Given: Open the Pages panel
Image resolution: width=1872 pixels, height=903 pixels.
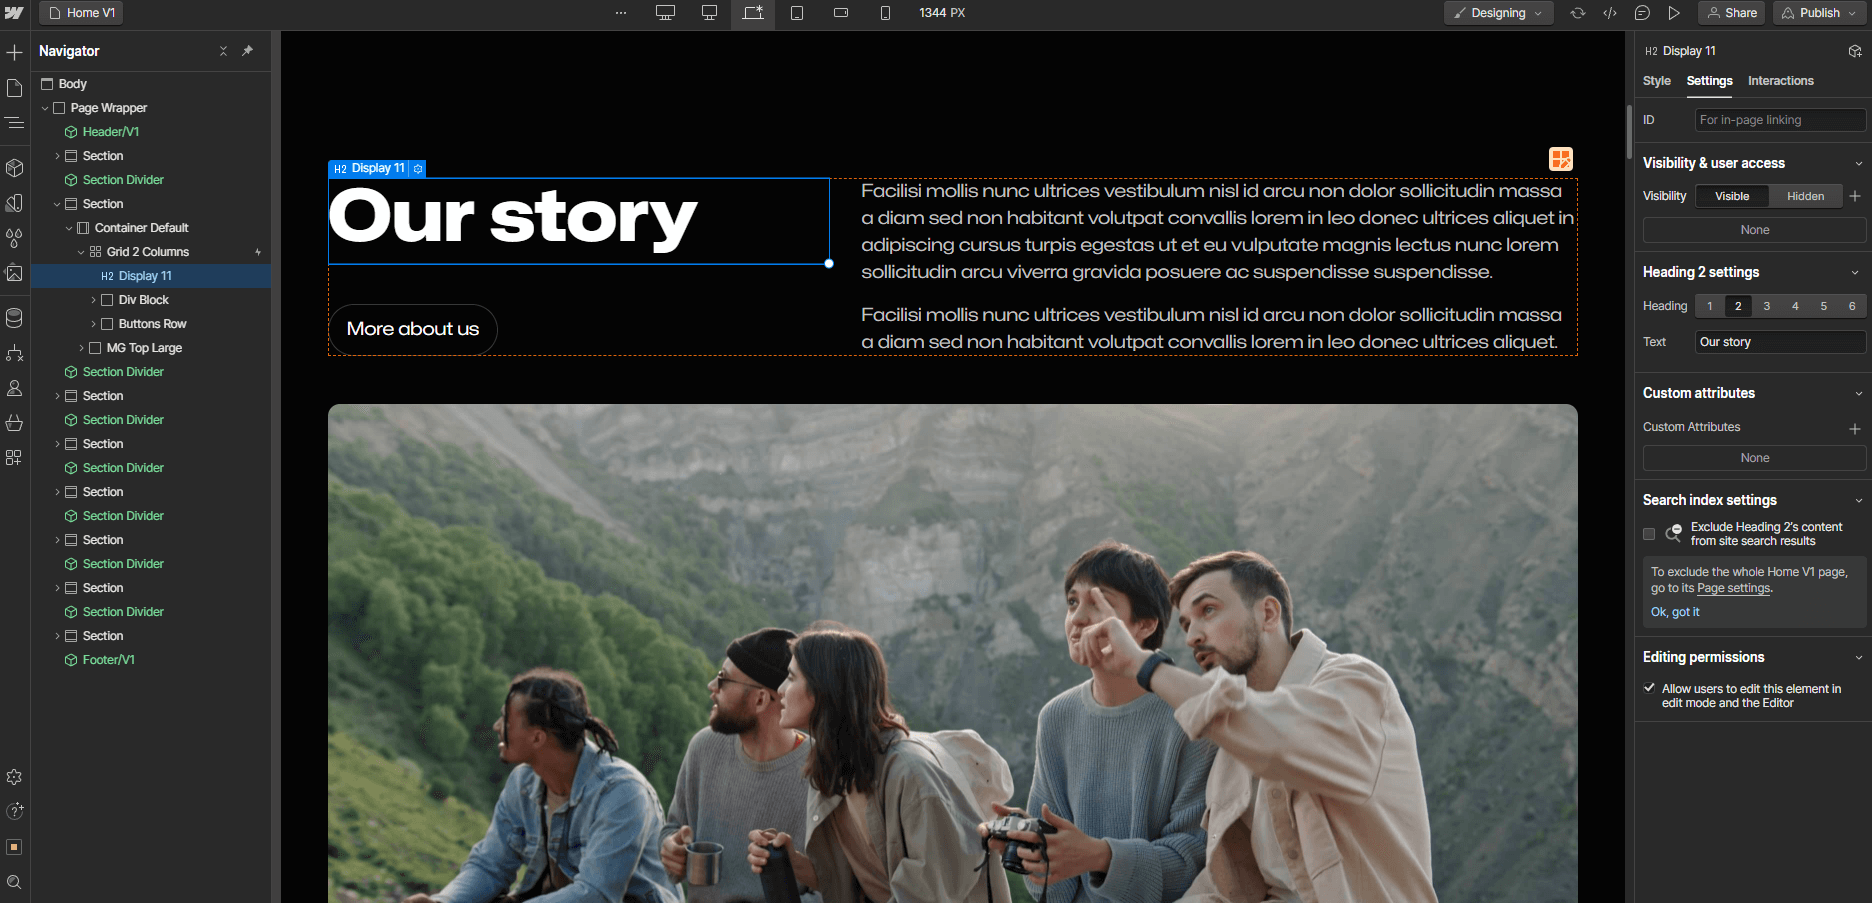Looking at the screenshot, I should coord(15,88).
